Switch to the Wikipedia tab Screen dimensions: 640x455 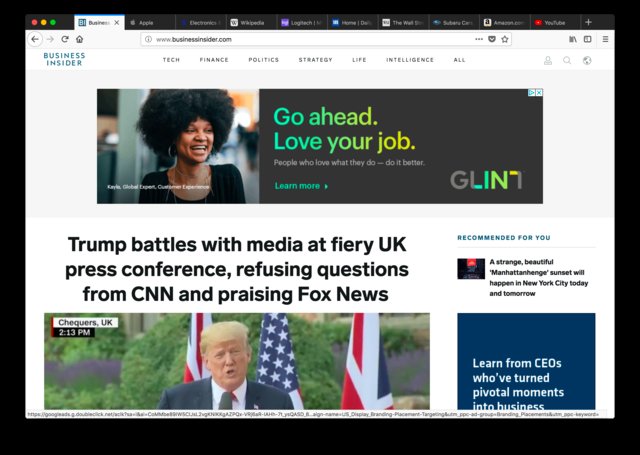250,22
